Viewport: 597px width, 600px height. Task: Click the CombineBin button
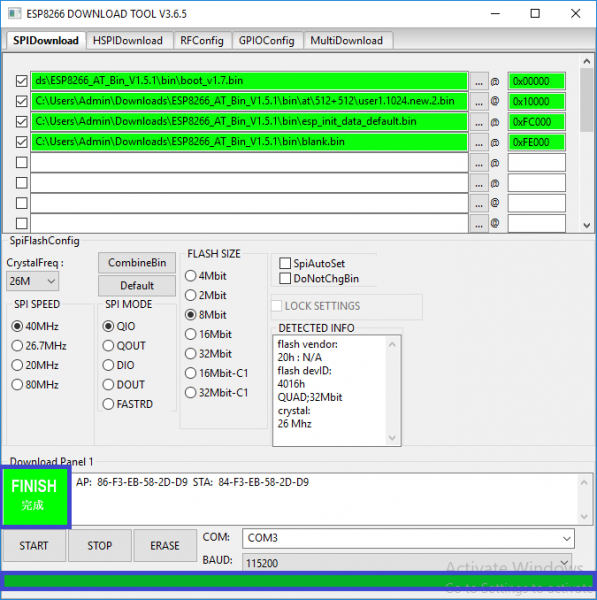click(137, 262)
